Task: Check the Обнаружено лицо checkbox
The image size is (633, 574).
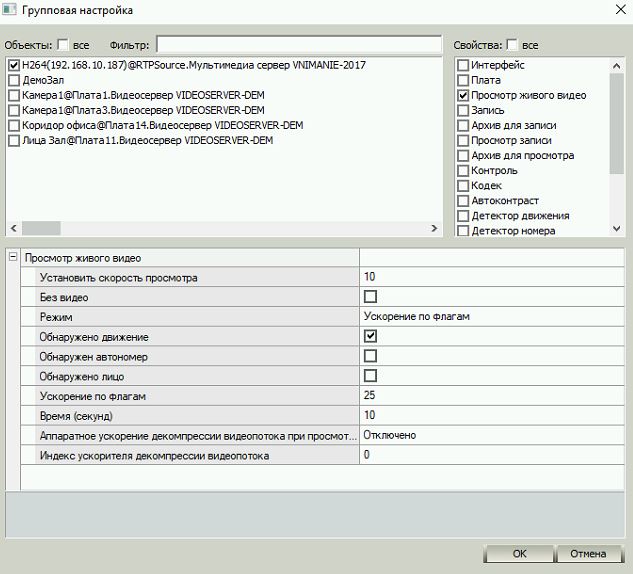Action: tap(370, 375)
